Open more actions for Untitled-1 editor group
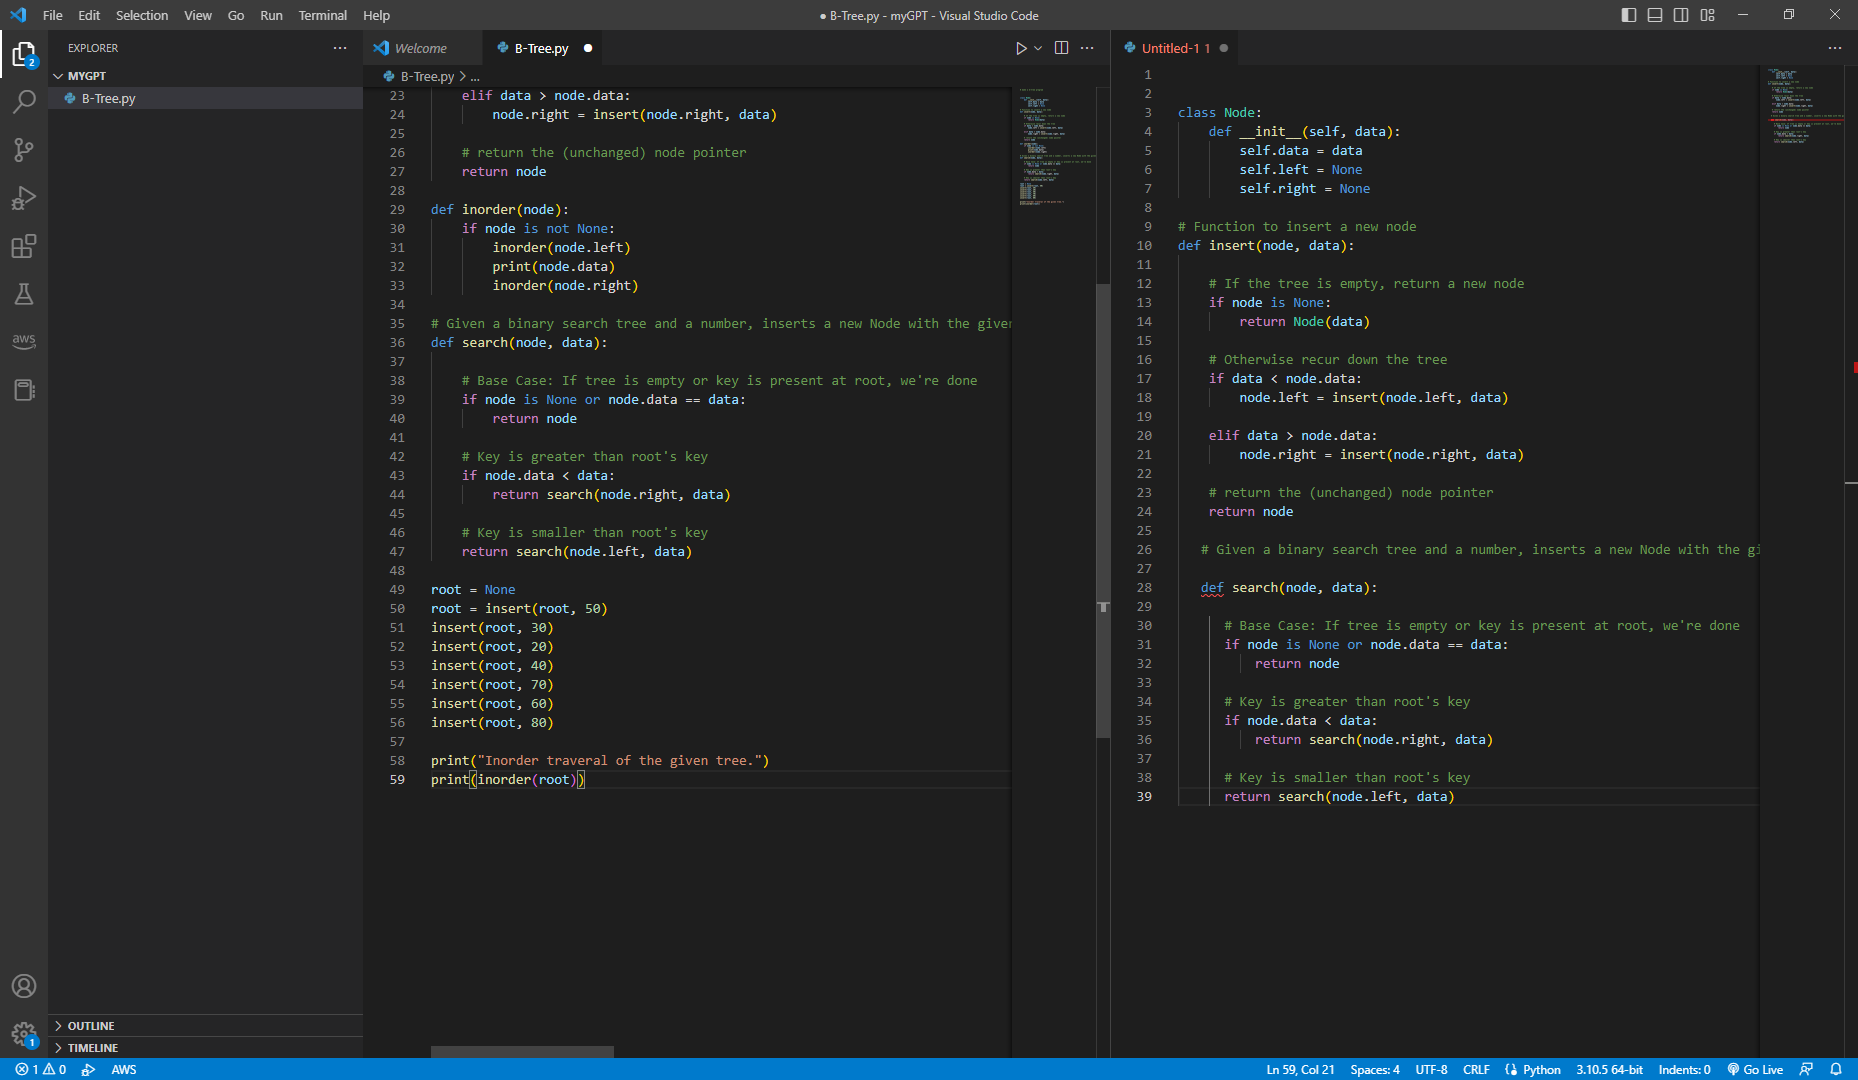 [x=1834, y=48]
